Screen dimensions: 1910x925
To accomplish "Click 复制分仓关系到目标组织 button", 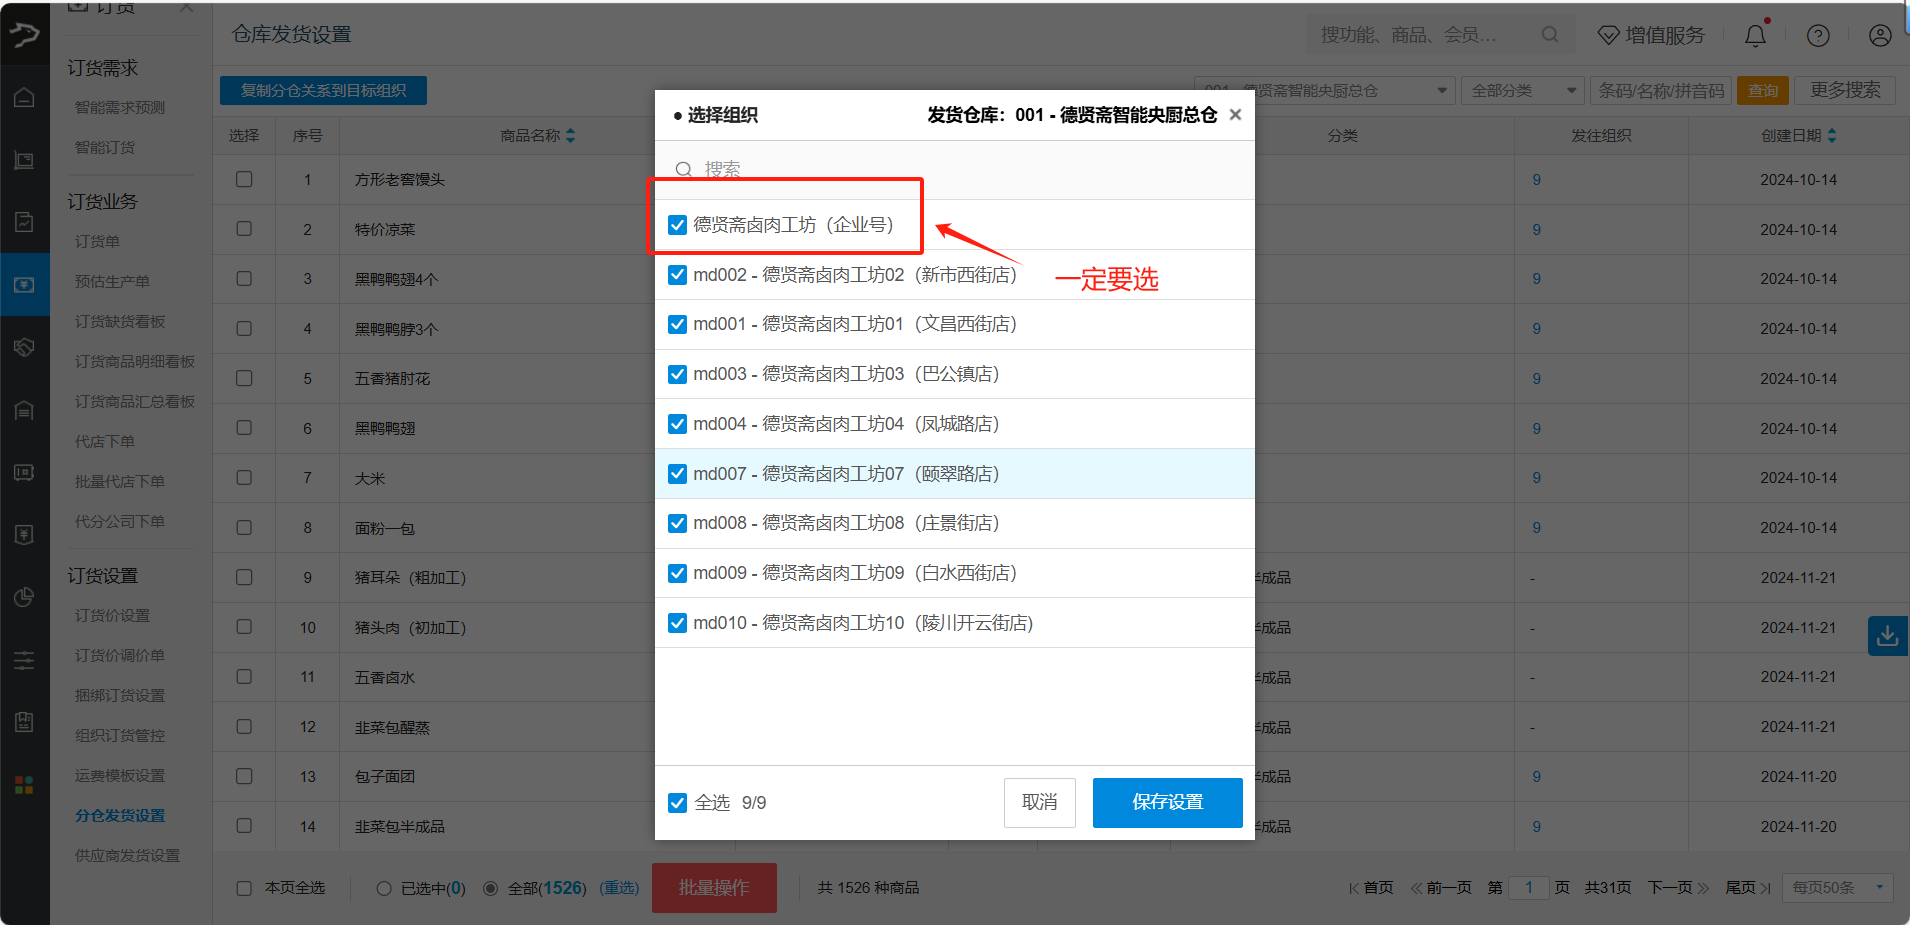I will (x=323, y=90).
